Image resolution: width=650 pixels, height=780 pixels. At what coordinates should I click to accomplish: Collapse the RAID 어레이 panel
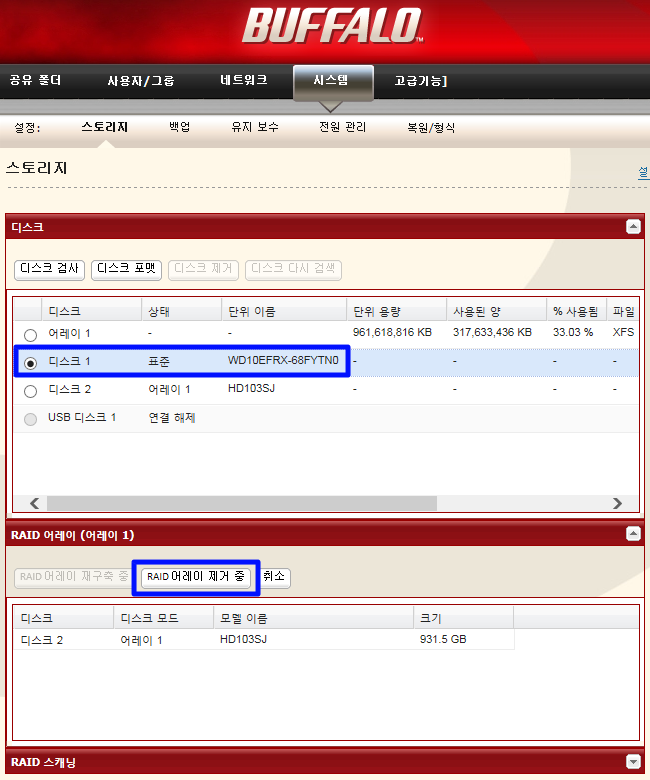tap(633, 534)
